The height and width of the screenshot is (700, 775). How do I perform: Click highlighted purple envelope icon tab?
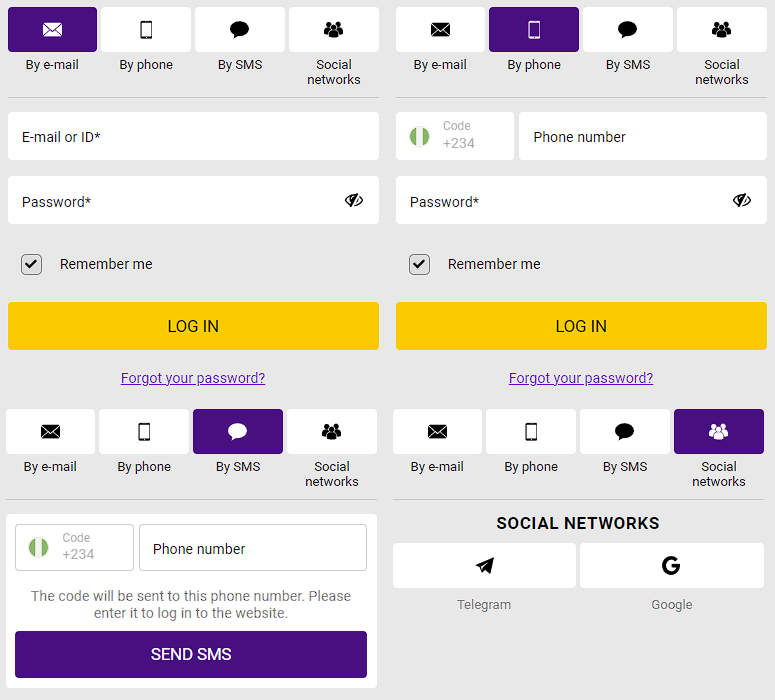(52, 30)
